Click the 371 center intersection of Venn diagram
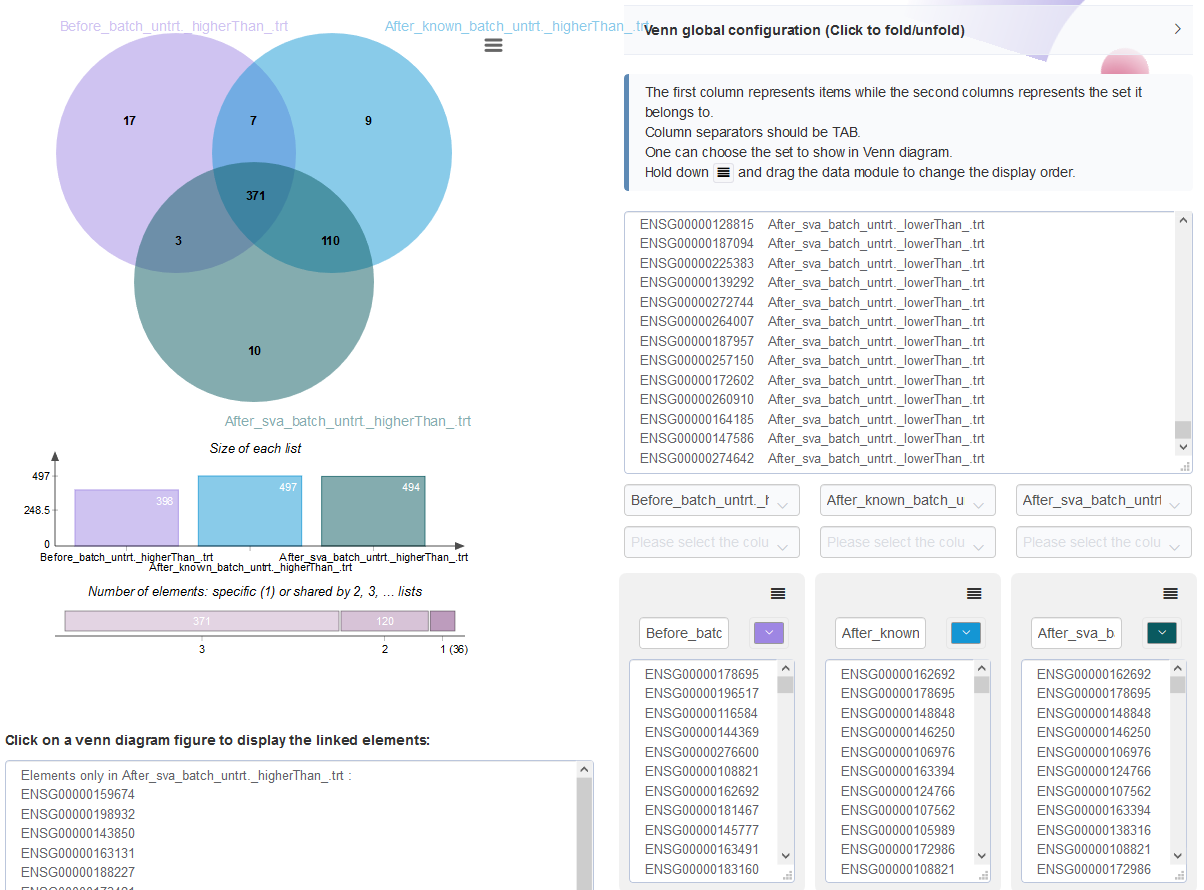The height and width of the screenshot is (890, 1204). pos(255,196)
